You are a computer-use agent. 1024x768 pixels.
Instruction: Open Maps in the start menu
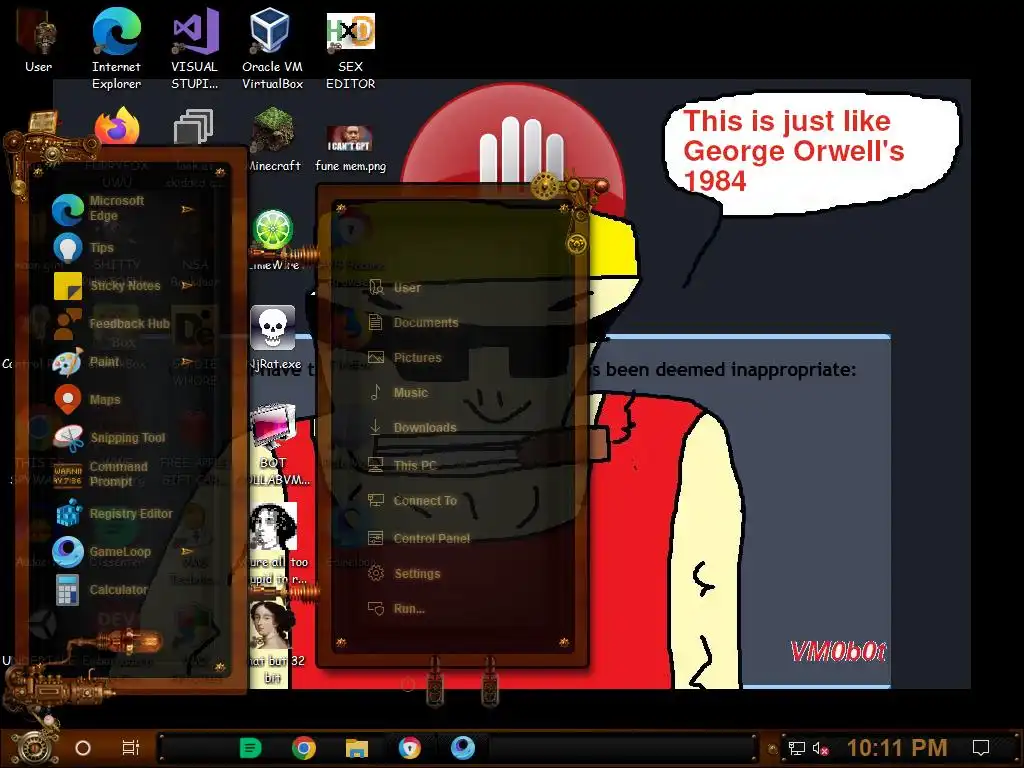tap(86, 400)
